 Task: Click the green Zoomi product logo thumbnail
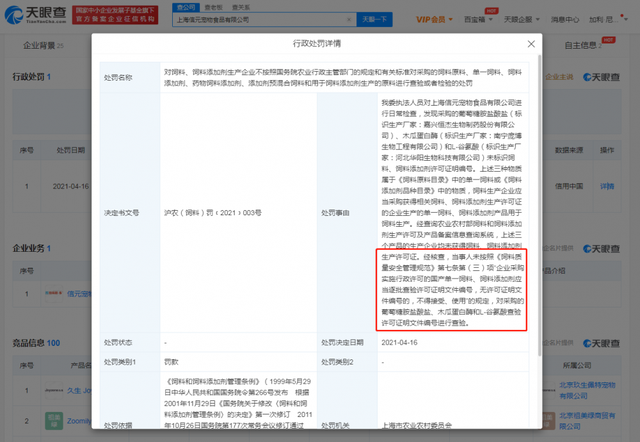[x=54, y=421]
